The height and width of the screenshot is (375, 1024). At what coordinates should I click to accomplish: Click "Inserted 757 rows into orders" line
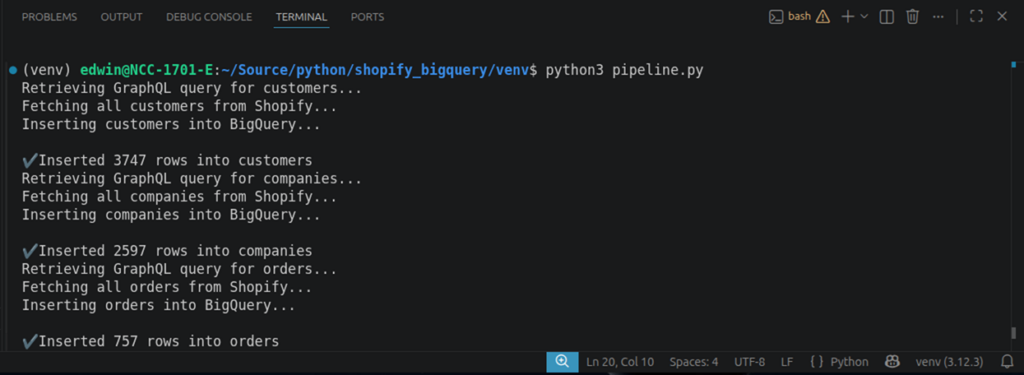pos(150,341)
